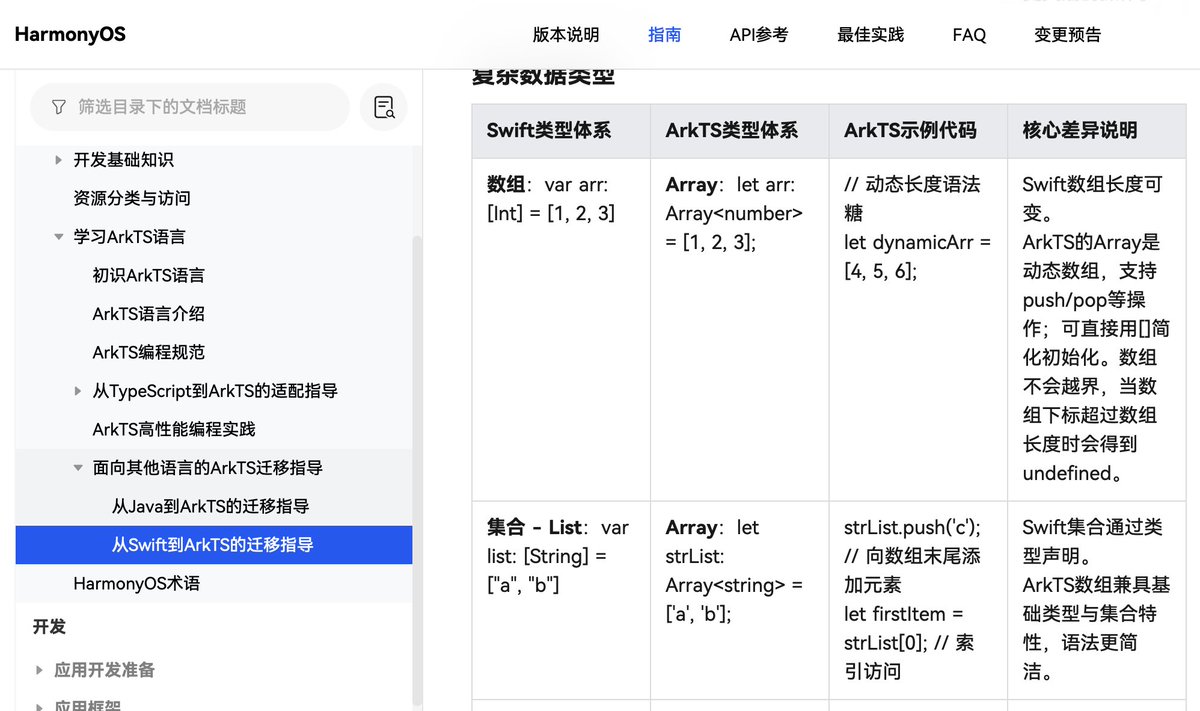Open the 变更预告 tab
The width and height of the screenshot is (1200, 711).
(x=1068, y=35)
